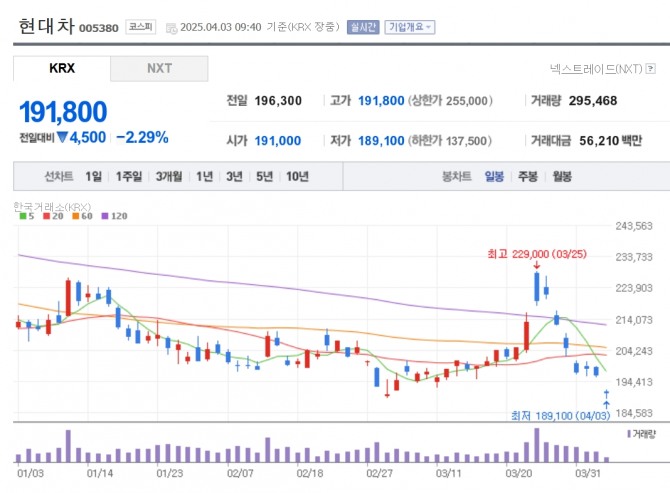This screenshot has height=493, width=670.
Task: Select the 10년 line chart period
Action: coord(297,176)
